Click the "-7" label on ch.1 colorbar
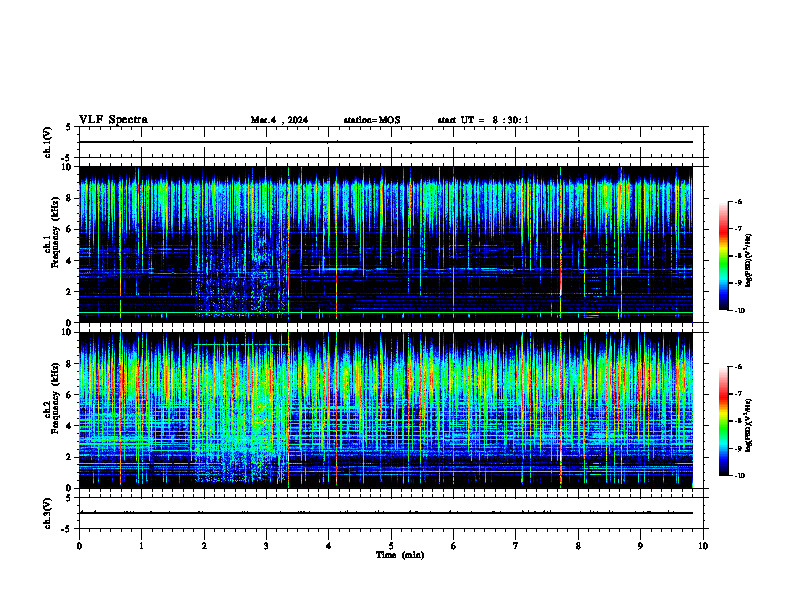Screen dimensions: 792x612 pos(738,229)
